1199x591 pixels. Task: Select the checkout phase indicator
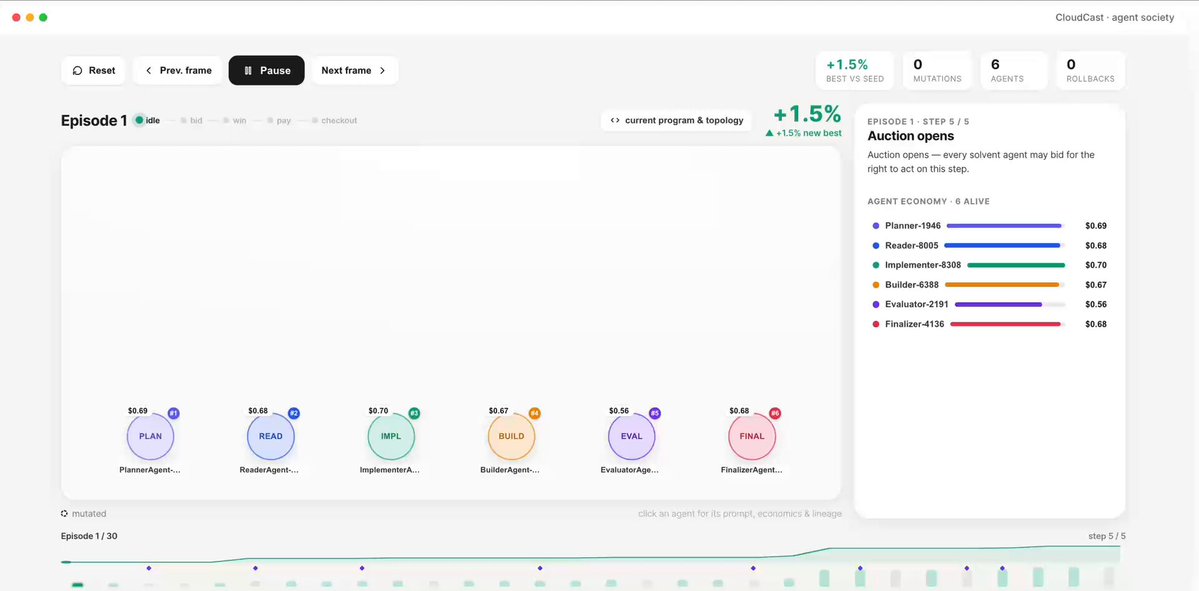(334, 121)
